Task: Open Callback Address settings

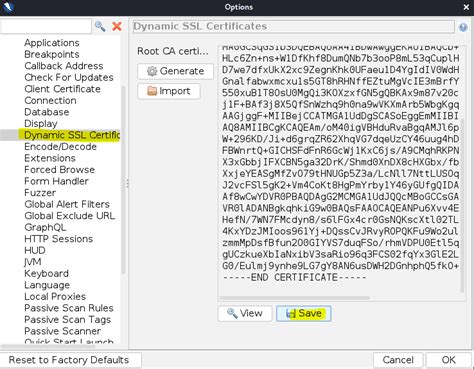Action: click(64, 66)
